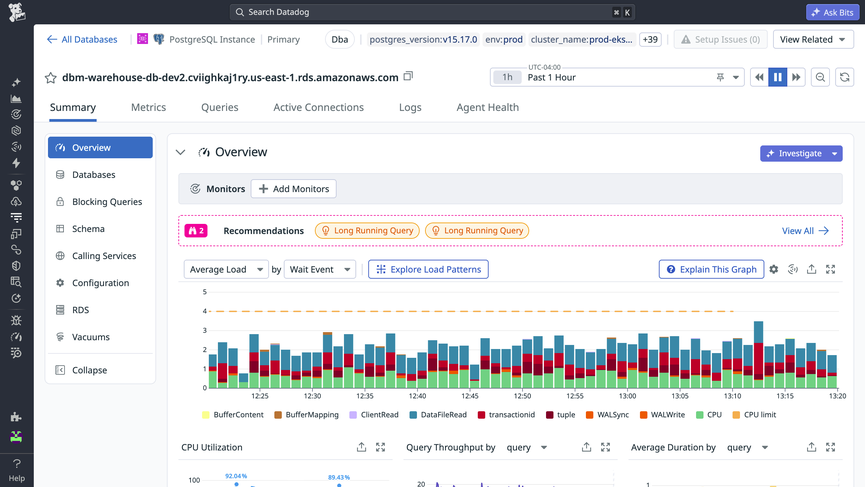Open the Wait Event dropdown
Image resolution: width=865 pixels, height=487 pixels.
click(x=320, y=269)
